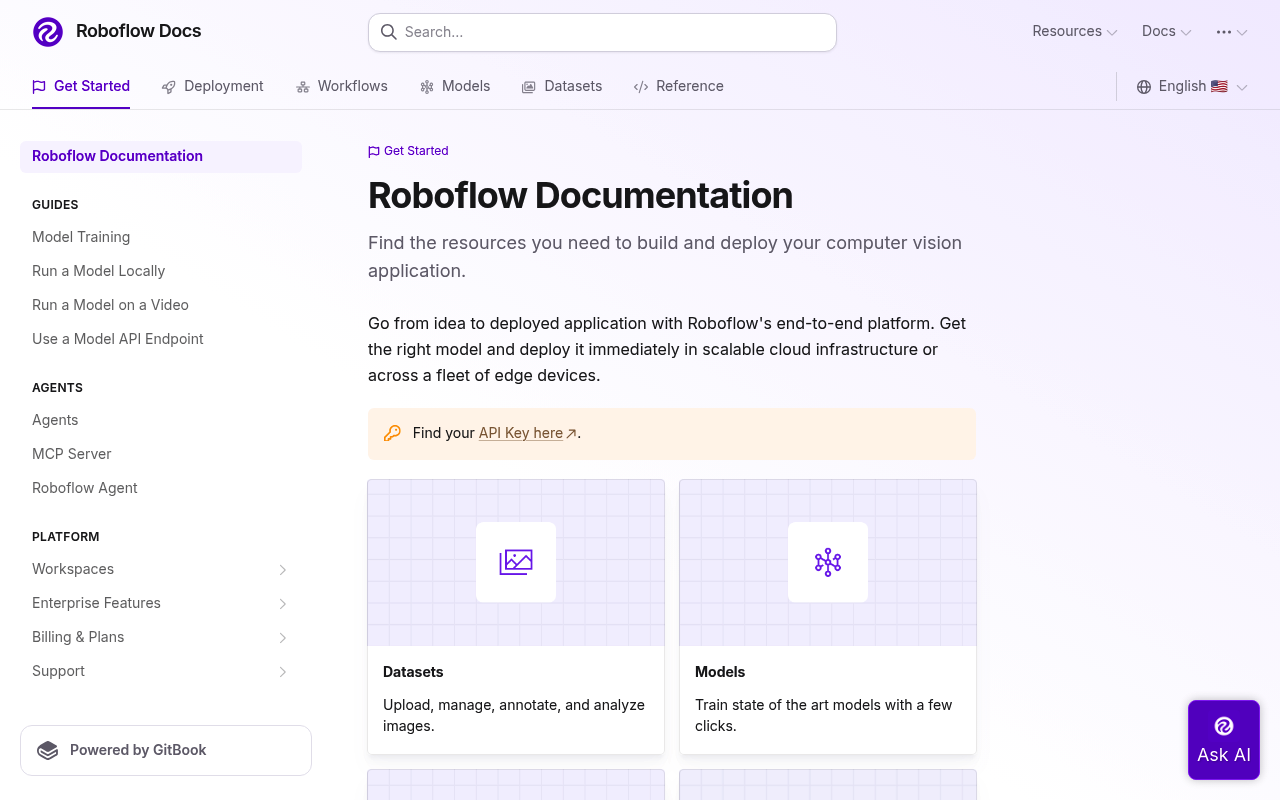Click the Roboflow logo icon
Screen dimensions: 1280x800
[x=48, y=32]
